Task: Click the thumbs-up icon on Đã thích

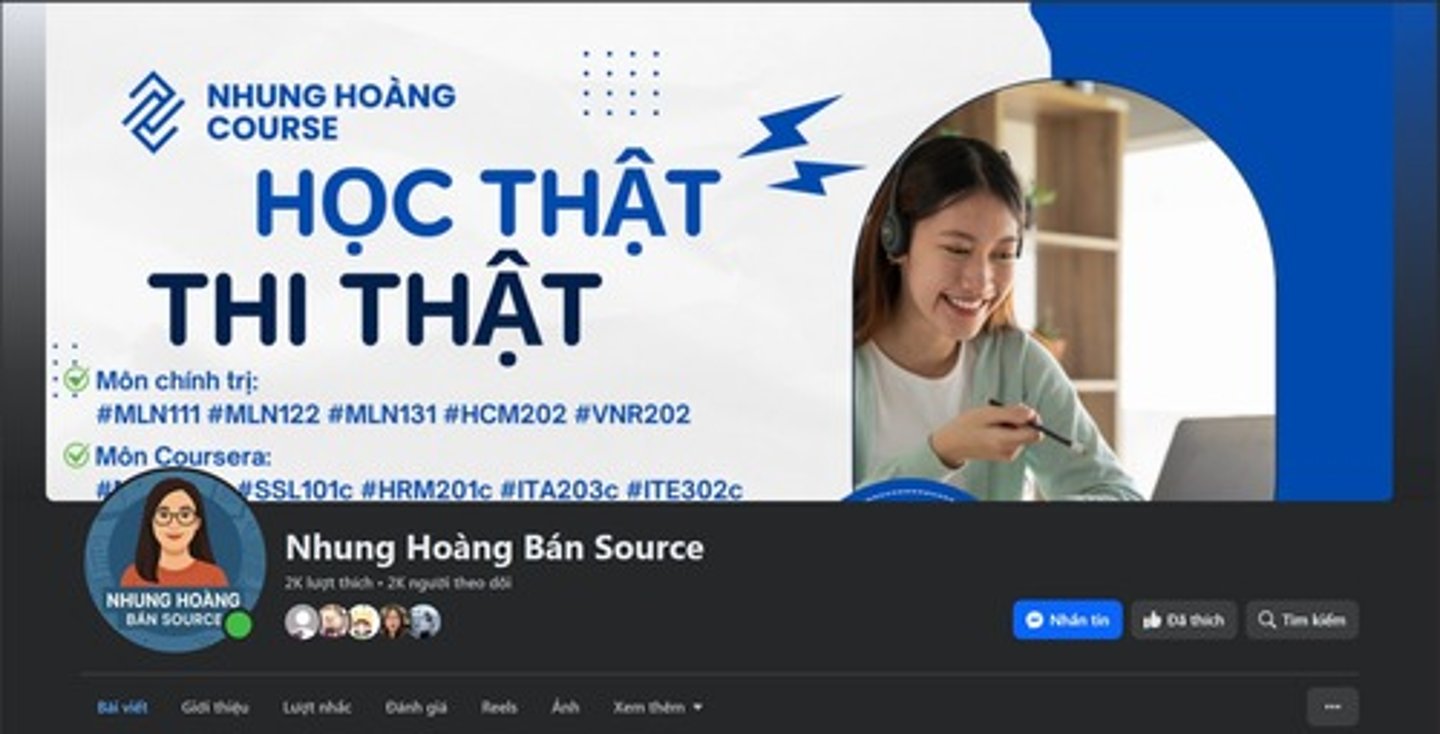Action: 1152,620
